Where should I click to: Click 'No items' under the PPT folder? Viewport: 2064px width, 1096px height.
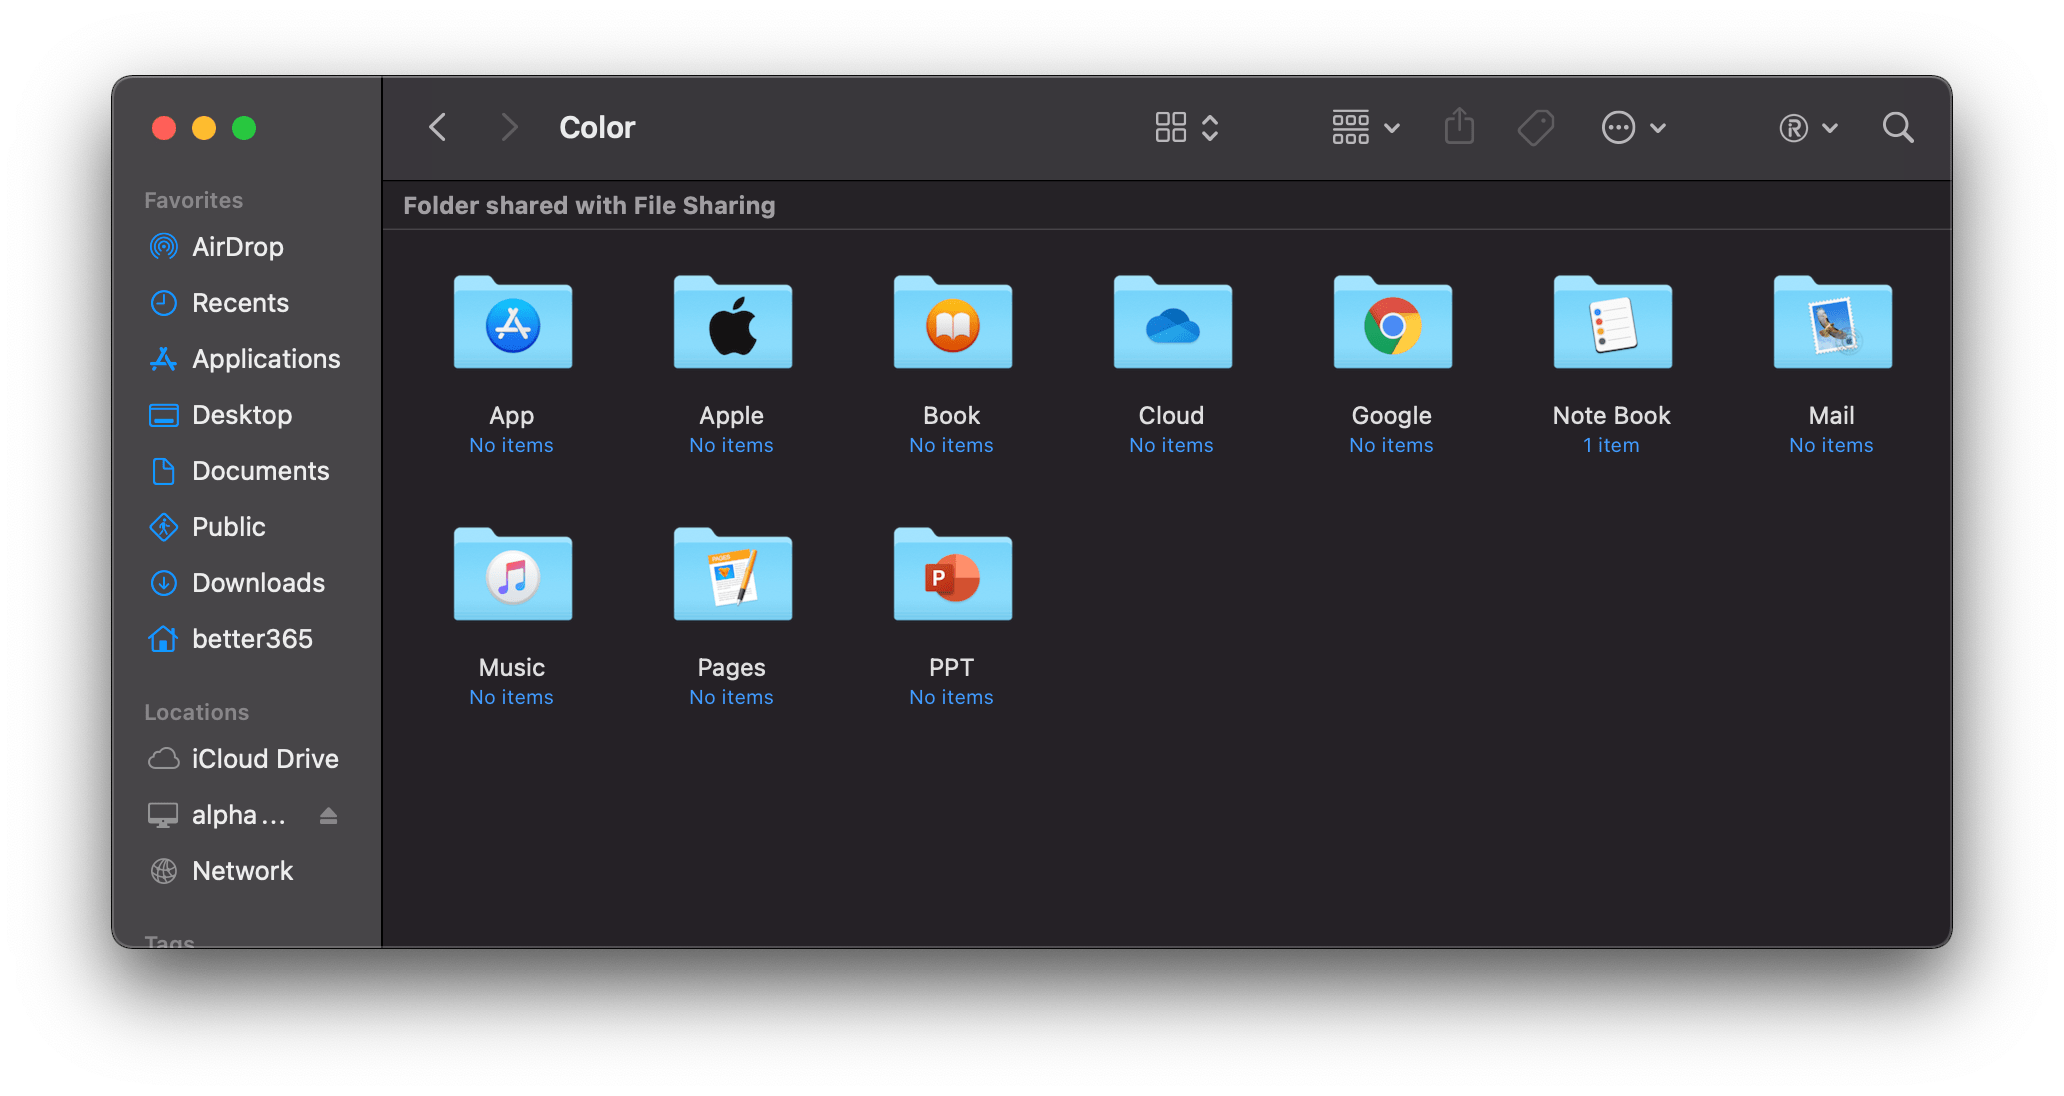pos(952,697)
